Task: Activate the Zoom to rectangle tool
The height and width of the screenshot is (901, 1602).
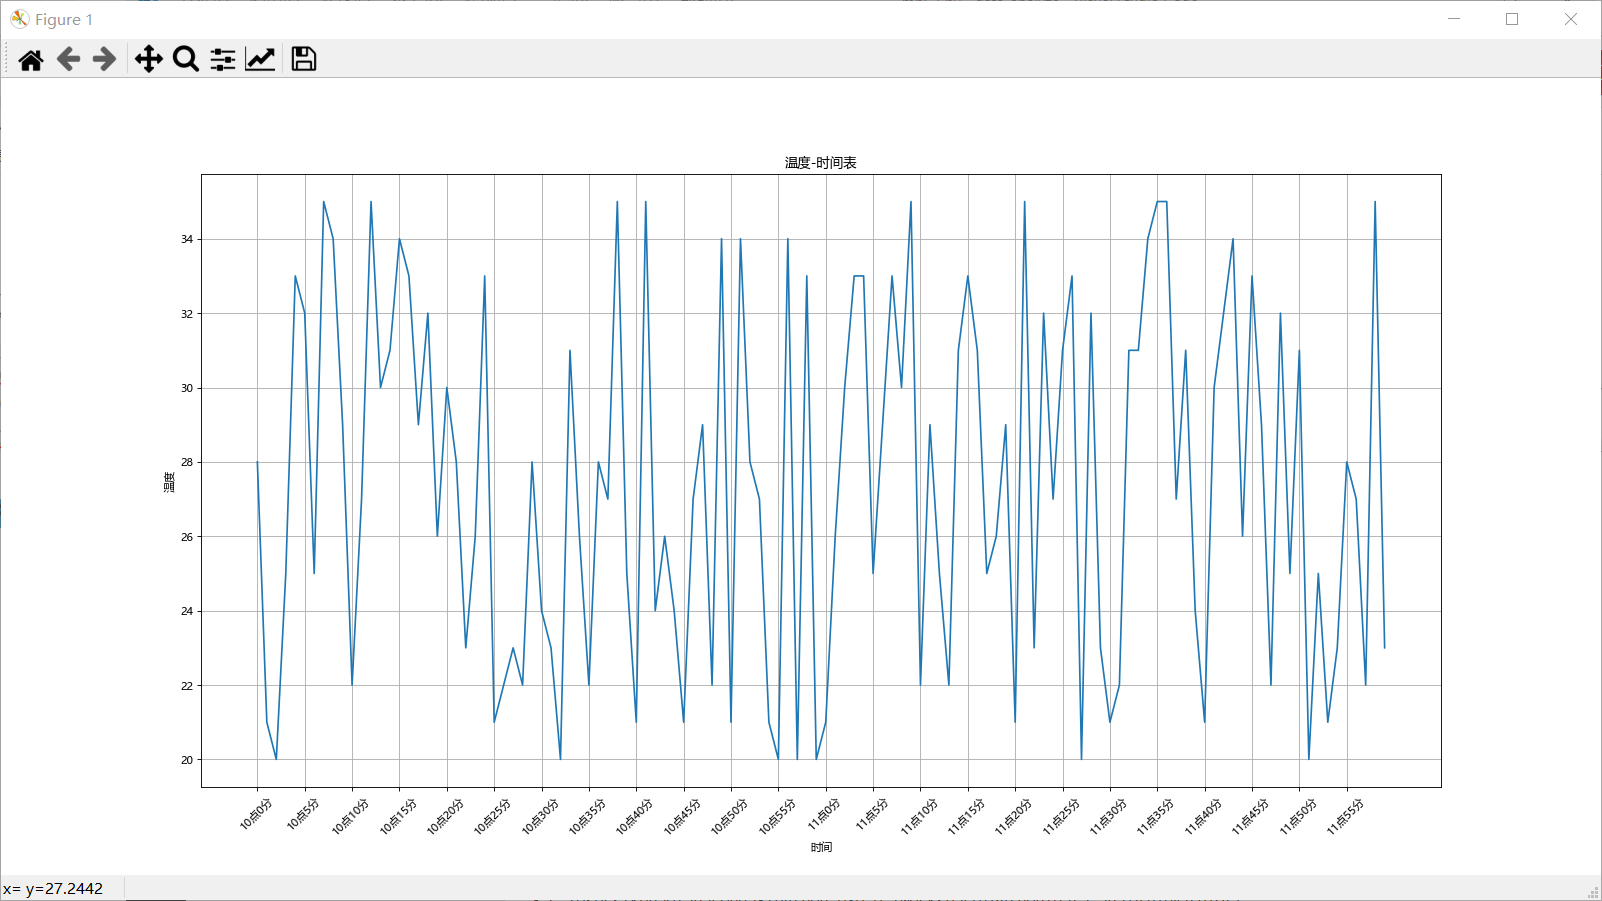Action: pos(186,60)
